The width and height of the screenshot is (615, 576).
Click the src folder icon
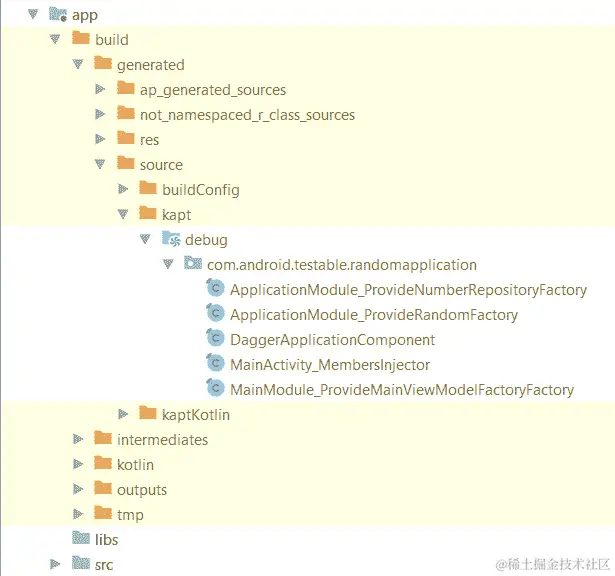pyautogui.click(x=81, y=563)
